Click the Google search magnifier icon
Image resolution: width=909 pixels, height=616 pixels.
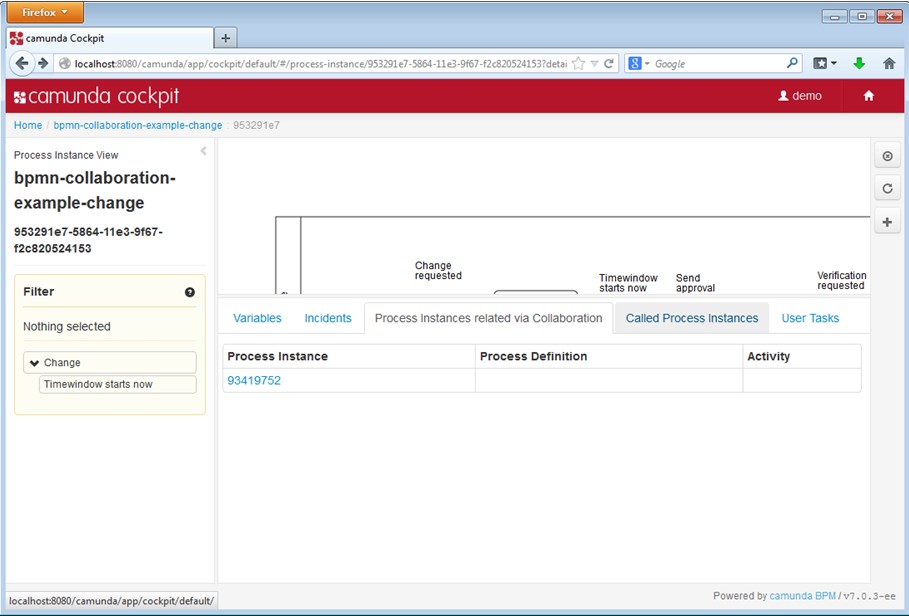click(792, 63)
